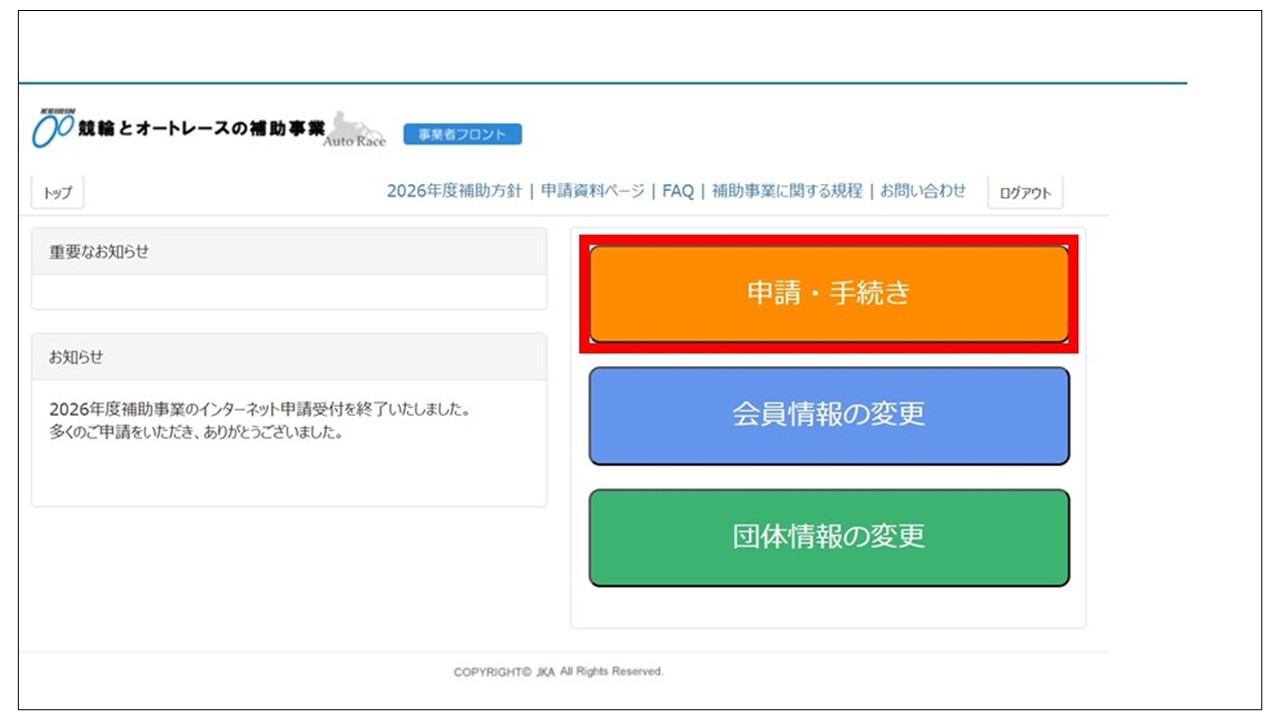Screen dimensions: 1280x720
Task: Go to トップ page button
Action: tap(58, 193)
